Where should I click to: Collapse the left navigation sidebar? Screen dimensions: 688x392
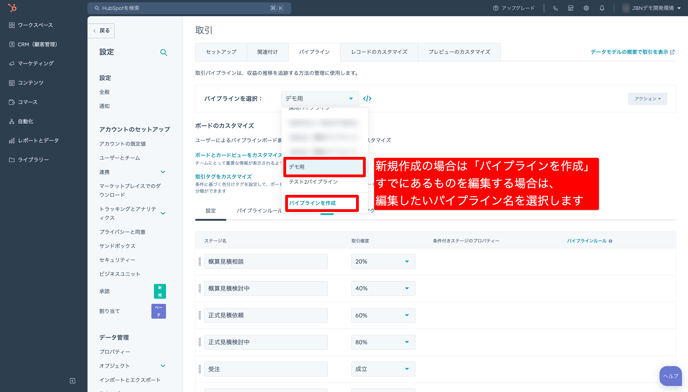[72, 381]
